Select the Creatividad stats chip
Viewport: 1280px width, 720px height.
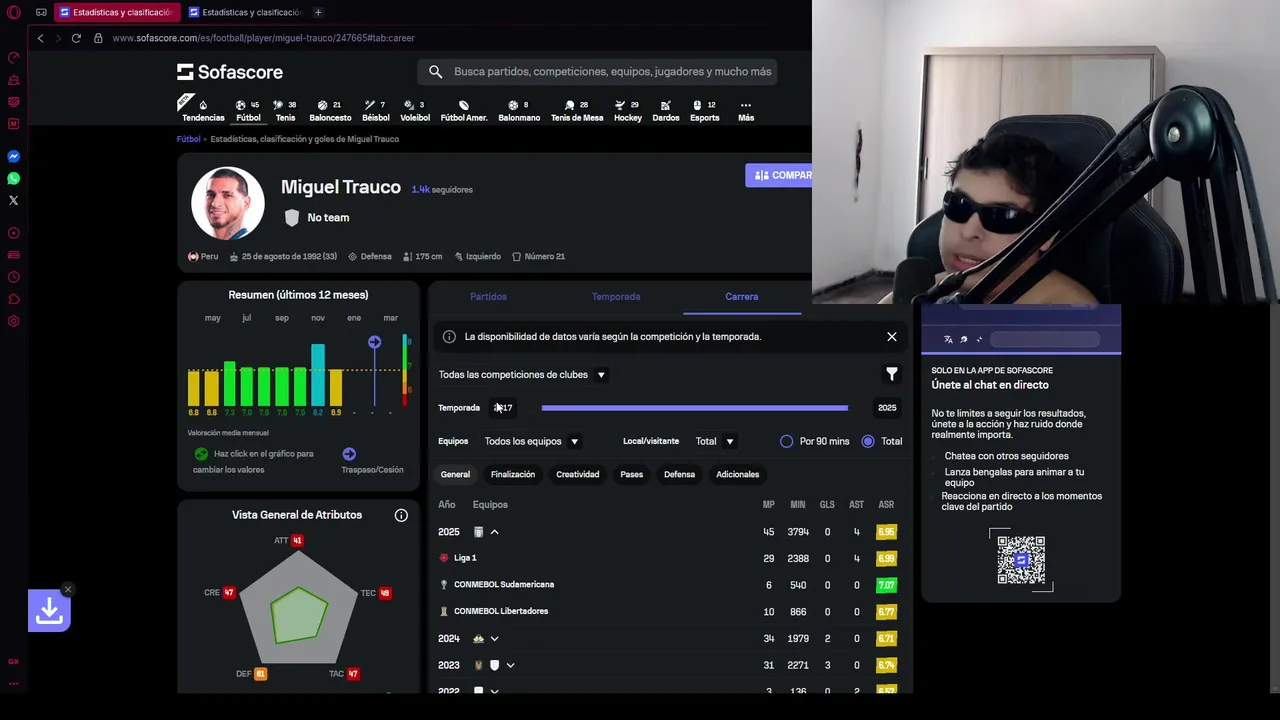click(578, 474)
